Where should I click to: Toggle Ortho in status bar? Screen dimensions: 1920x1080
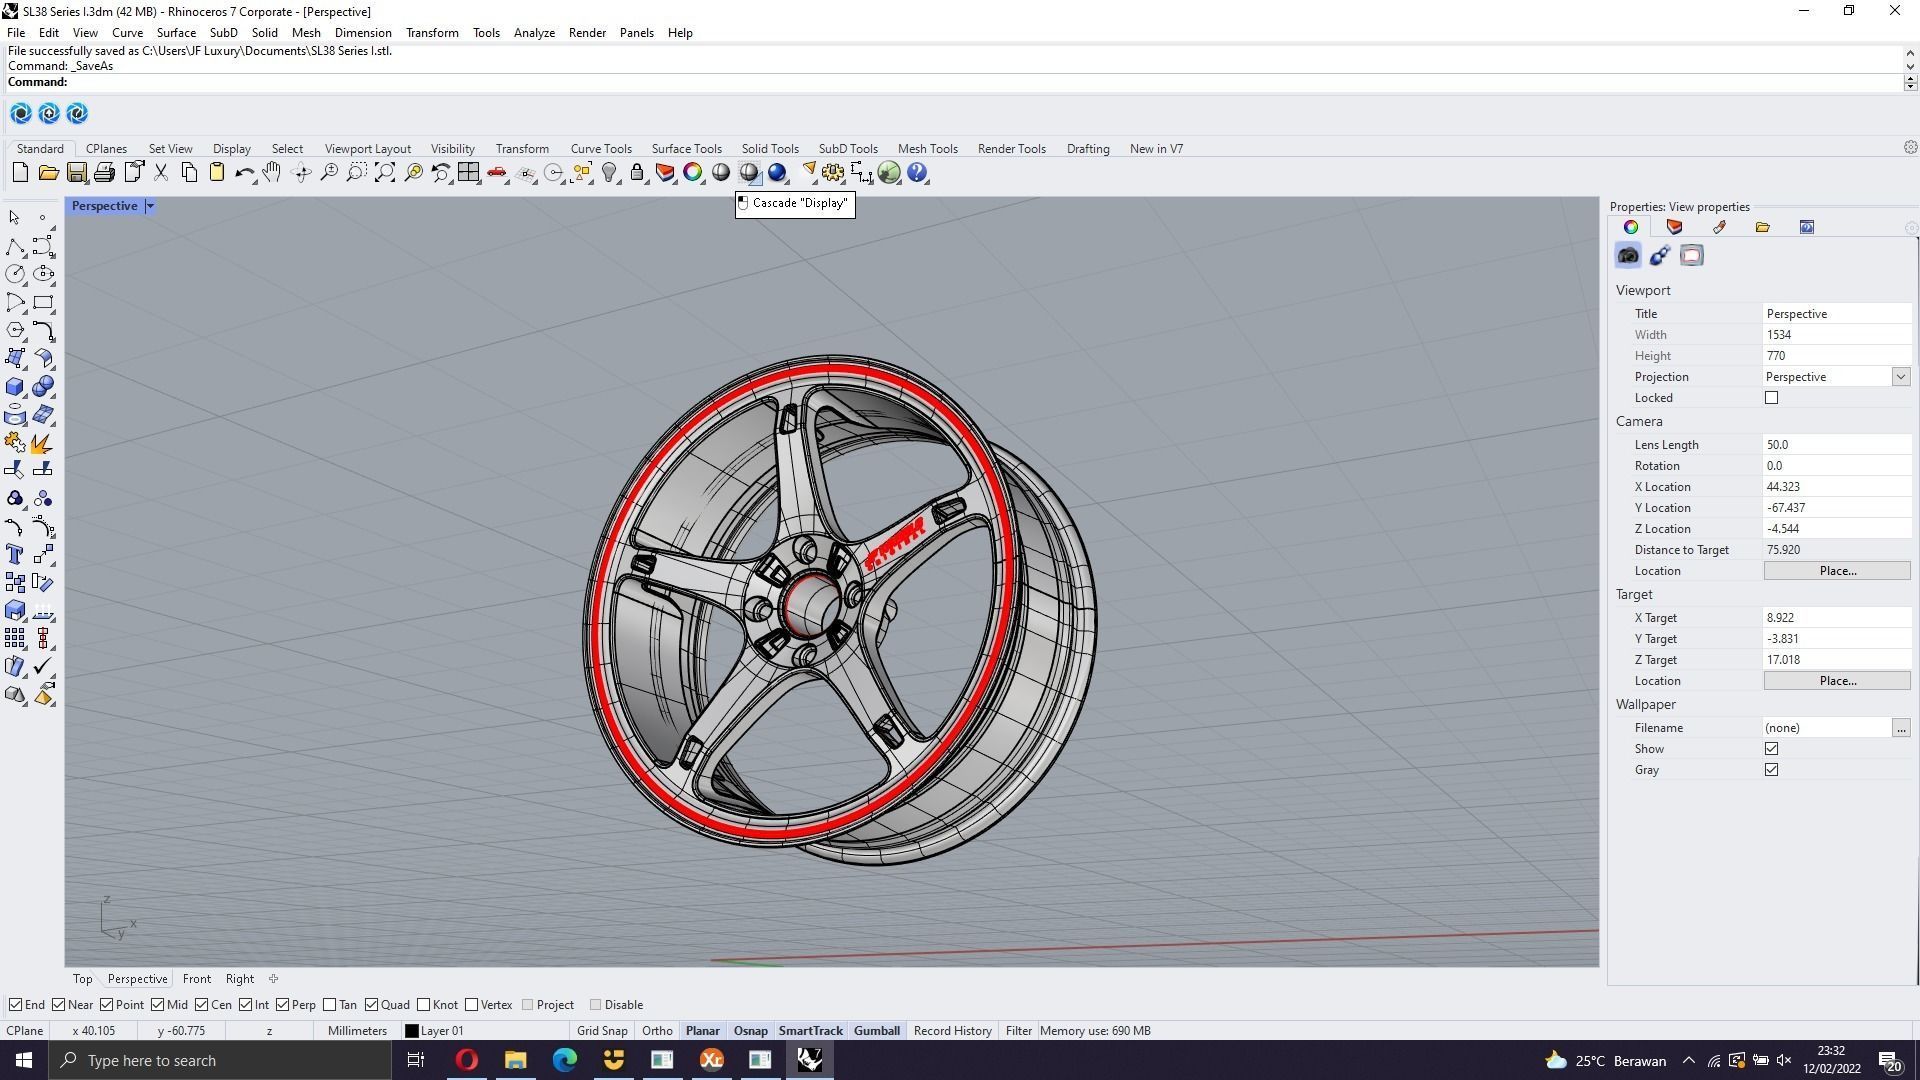point(657,1031)
